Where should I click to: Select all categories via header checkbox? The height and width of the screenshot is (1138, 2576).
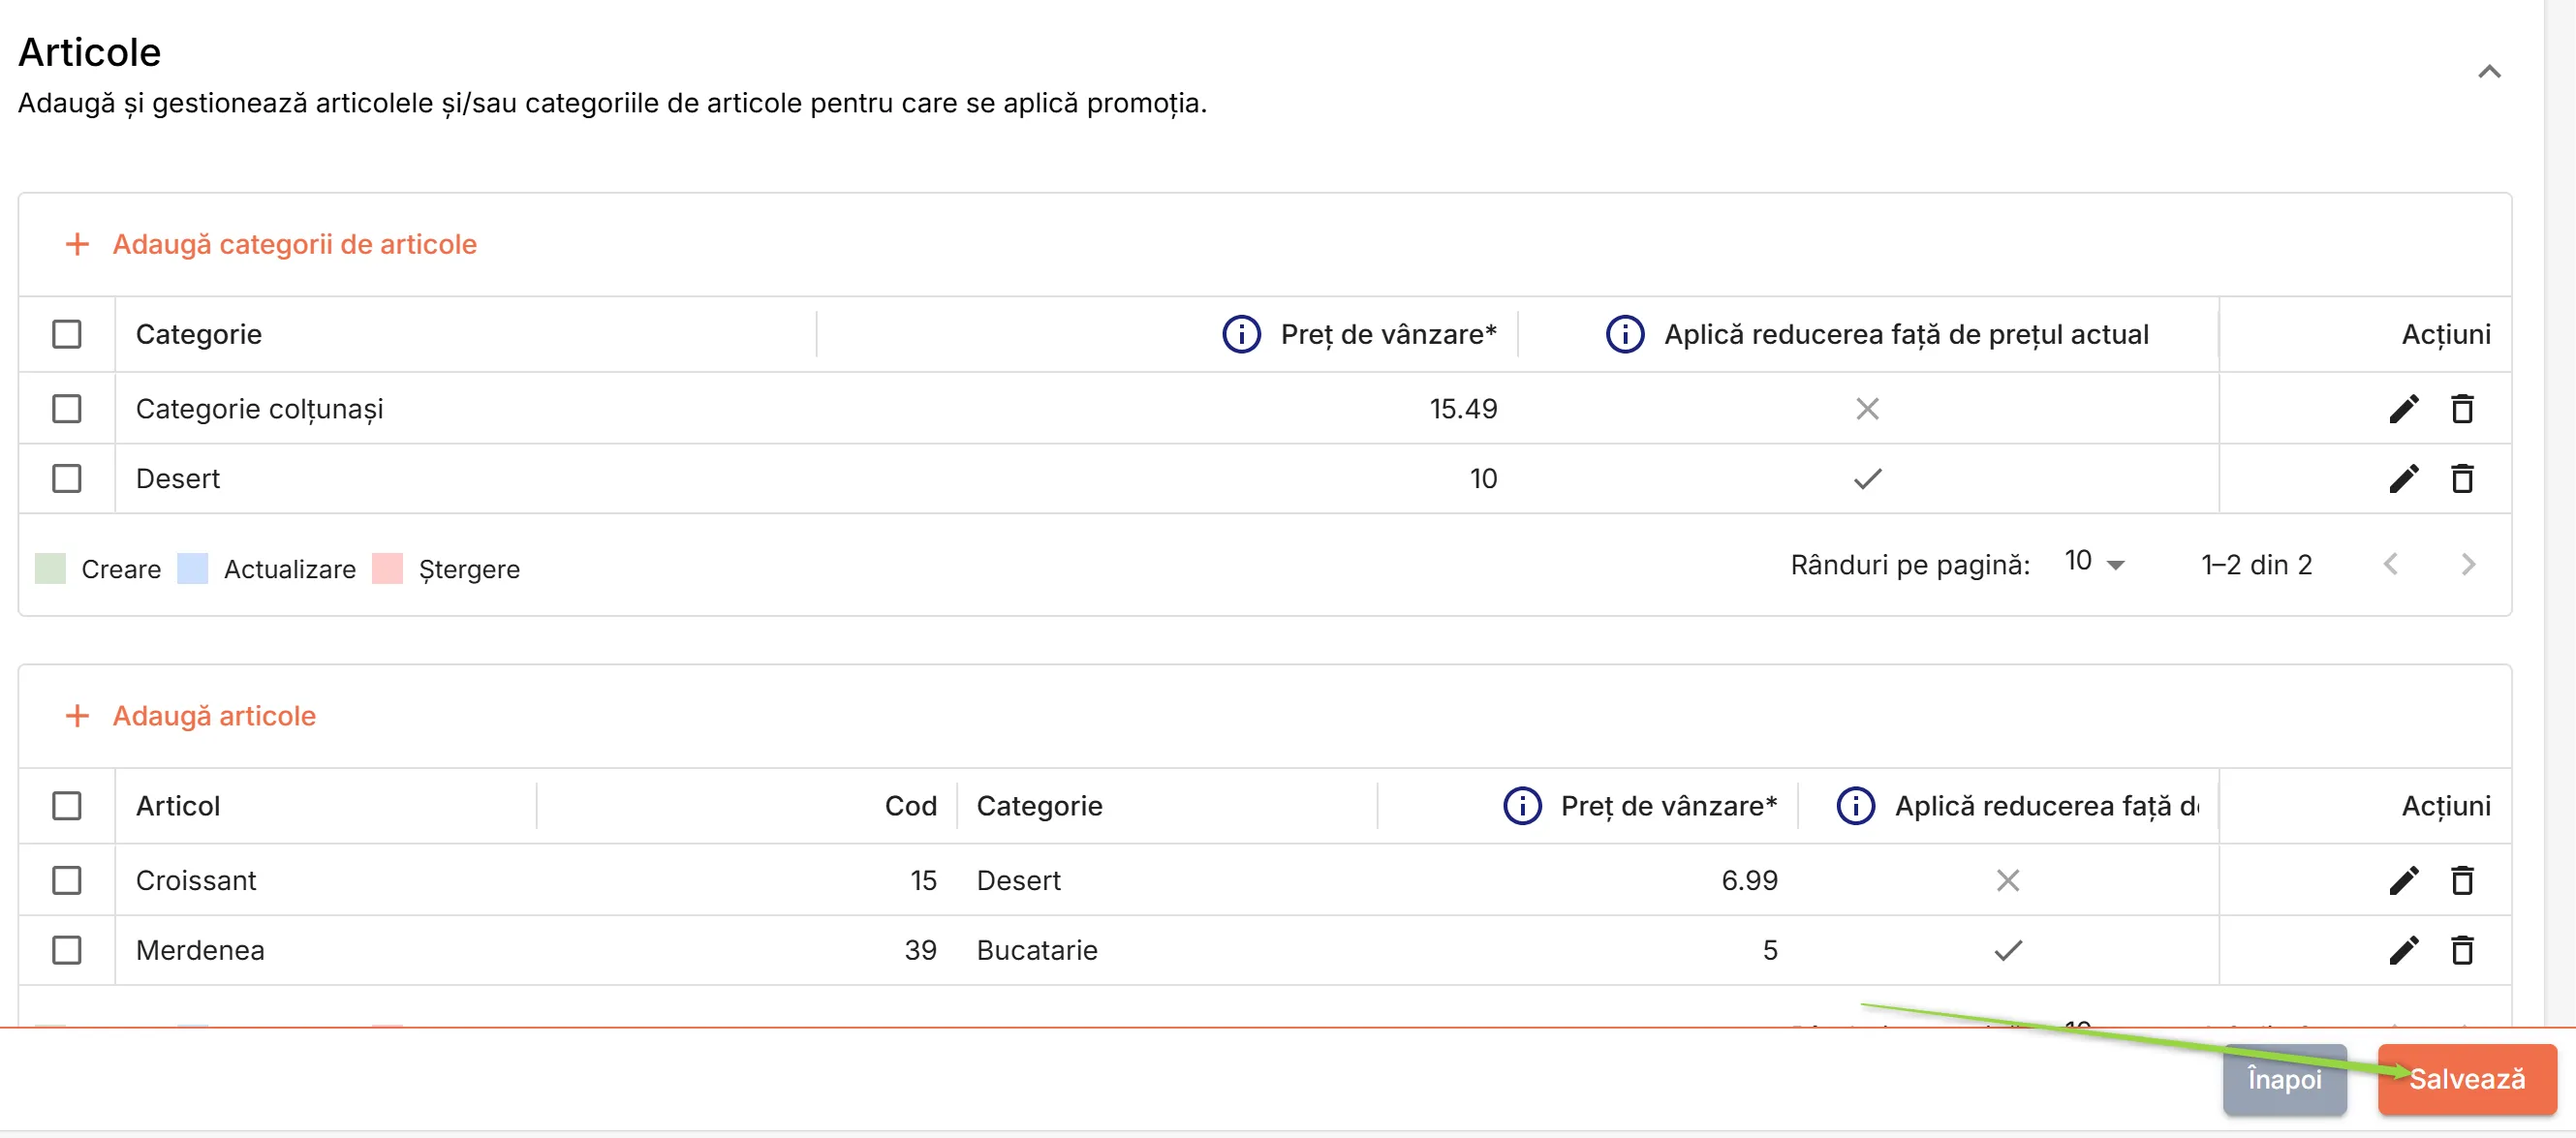pyautogui.click(x=67, y=334)
